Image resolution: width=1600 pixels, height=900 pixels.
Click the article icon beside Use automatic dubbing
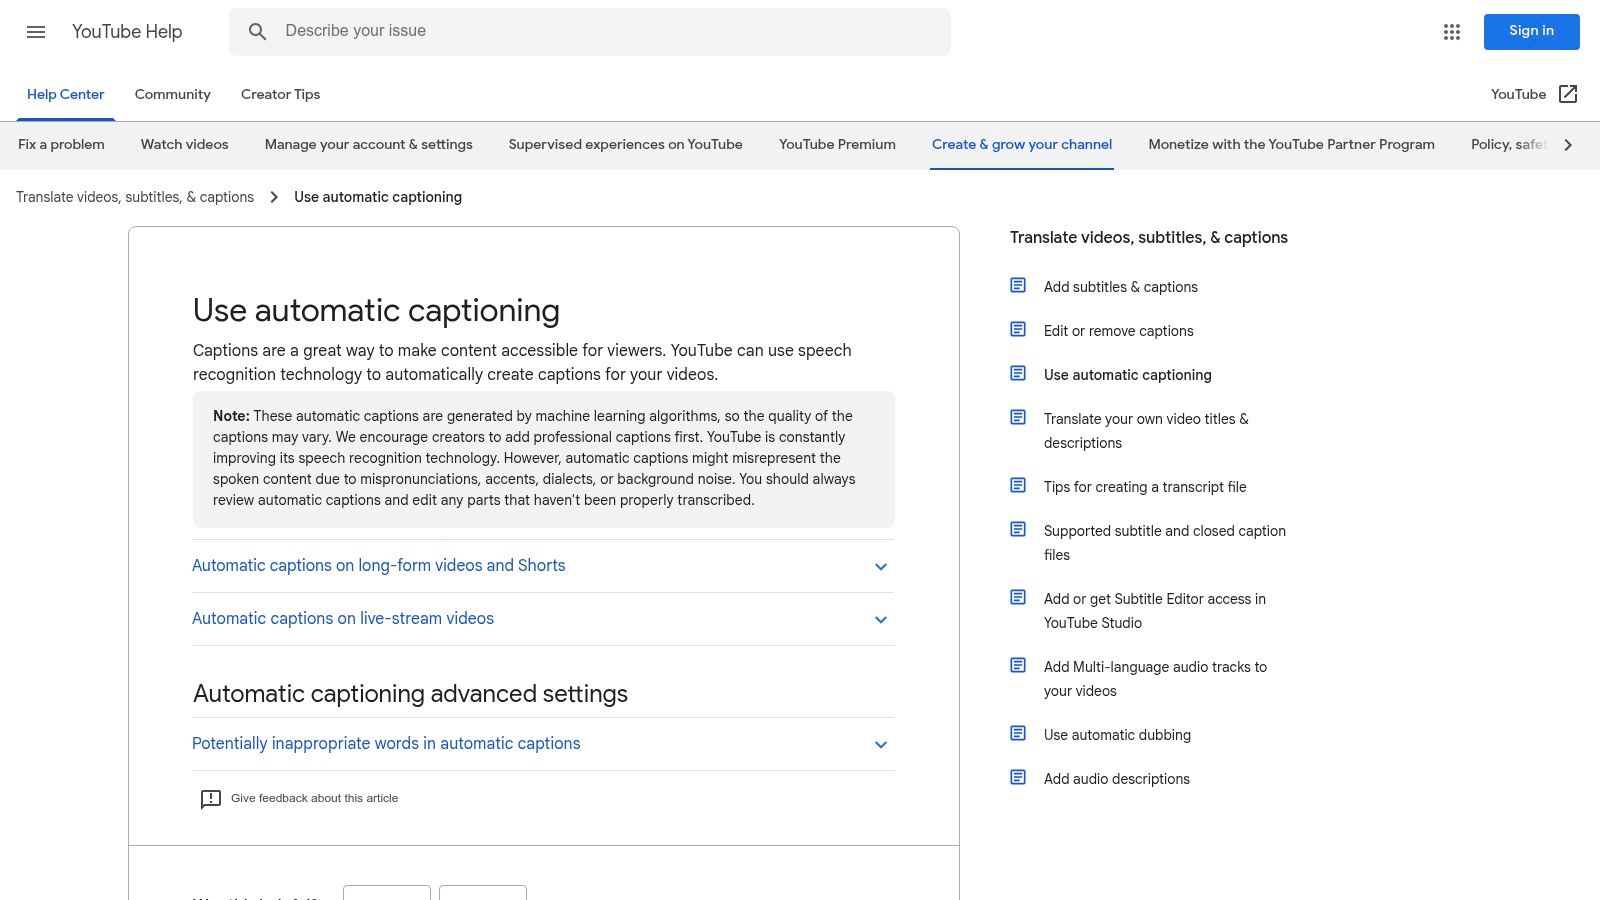1017,732
